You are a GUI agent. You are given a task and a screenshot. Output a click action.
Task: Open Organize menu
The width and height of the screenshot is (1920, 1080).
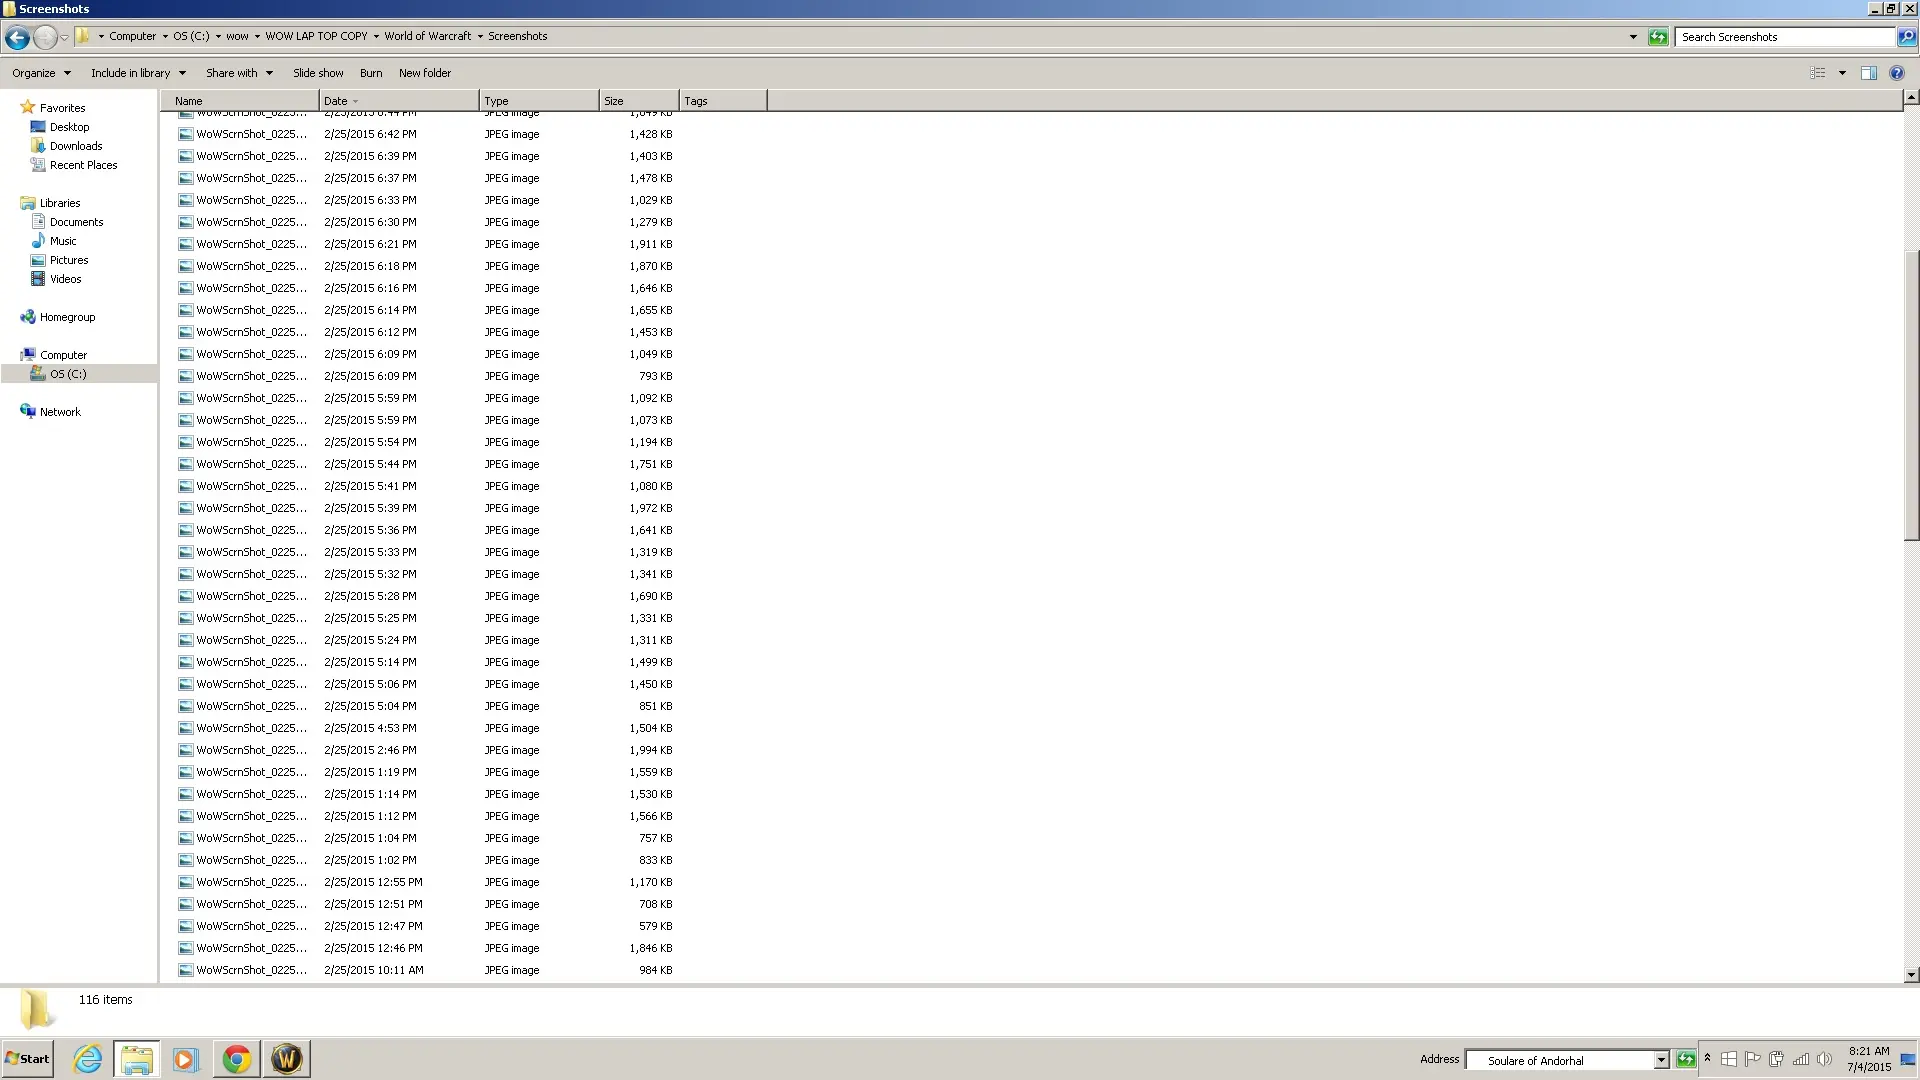tap(41, 73)
